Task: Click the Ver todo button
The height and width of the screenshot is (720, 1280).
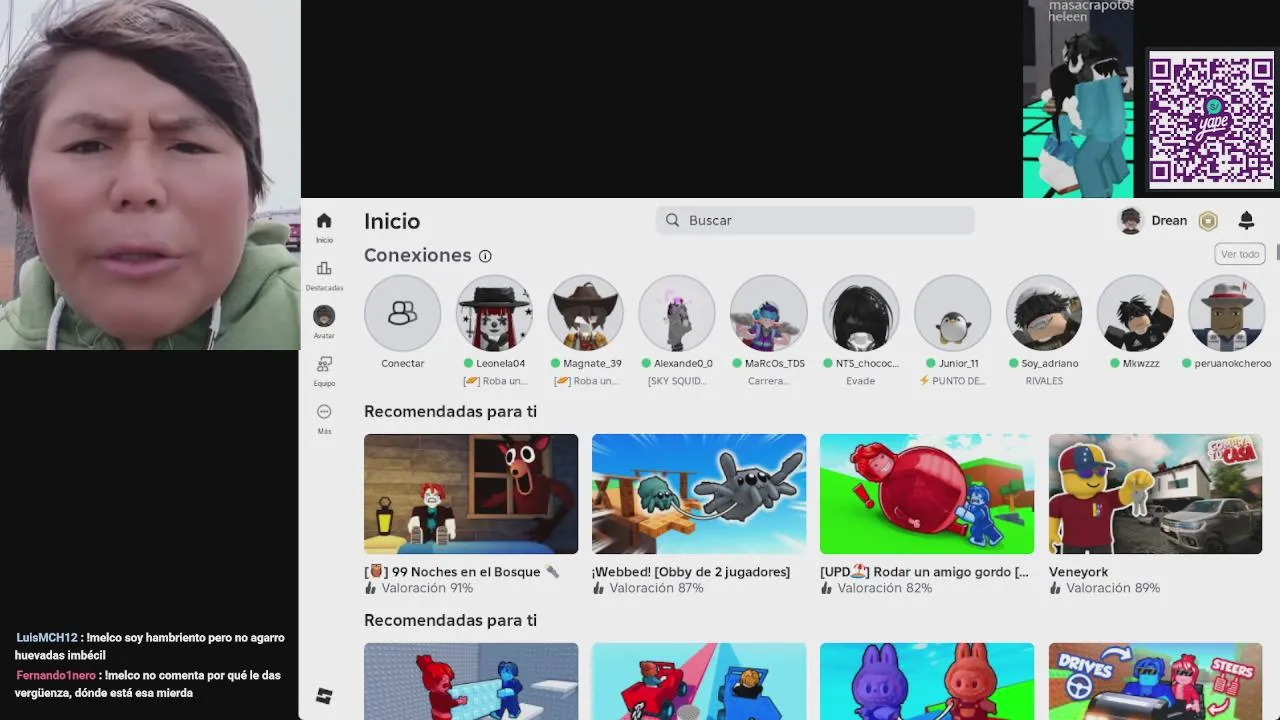Action: pos(1240,254)
